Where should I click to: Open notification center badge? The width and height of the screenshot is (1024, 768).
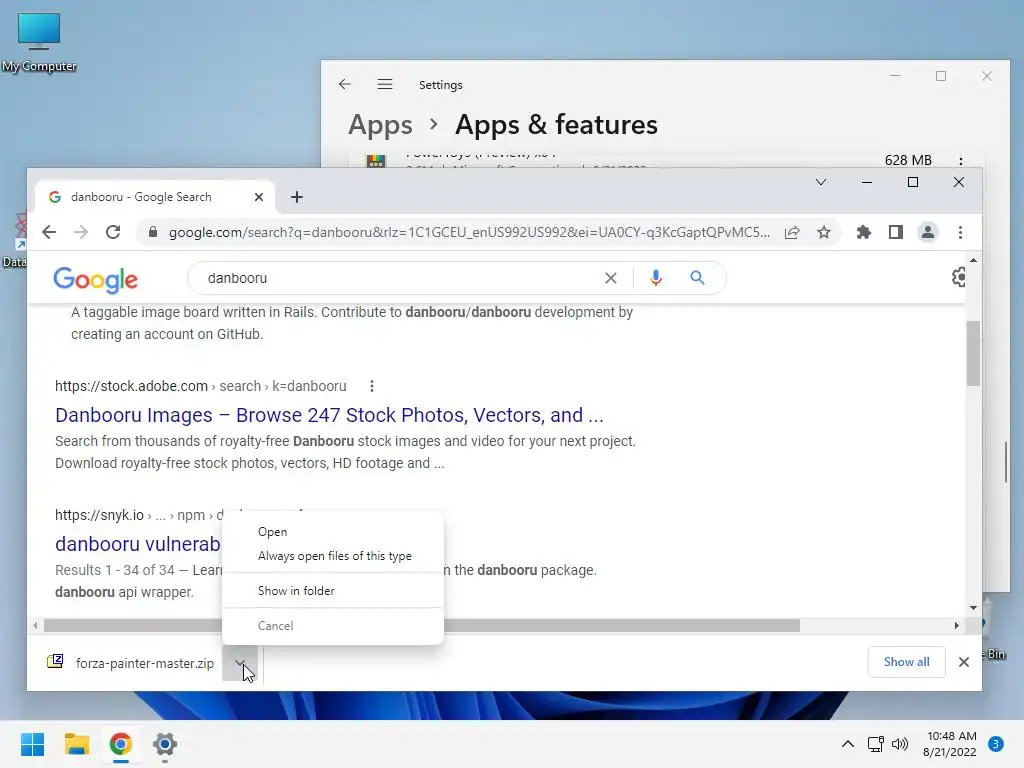(x=995, y=744)
